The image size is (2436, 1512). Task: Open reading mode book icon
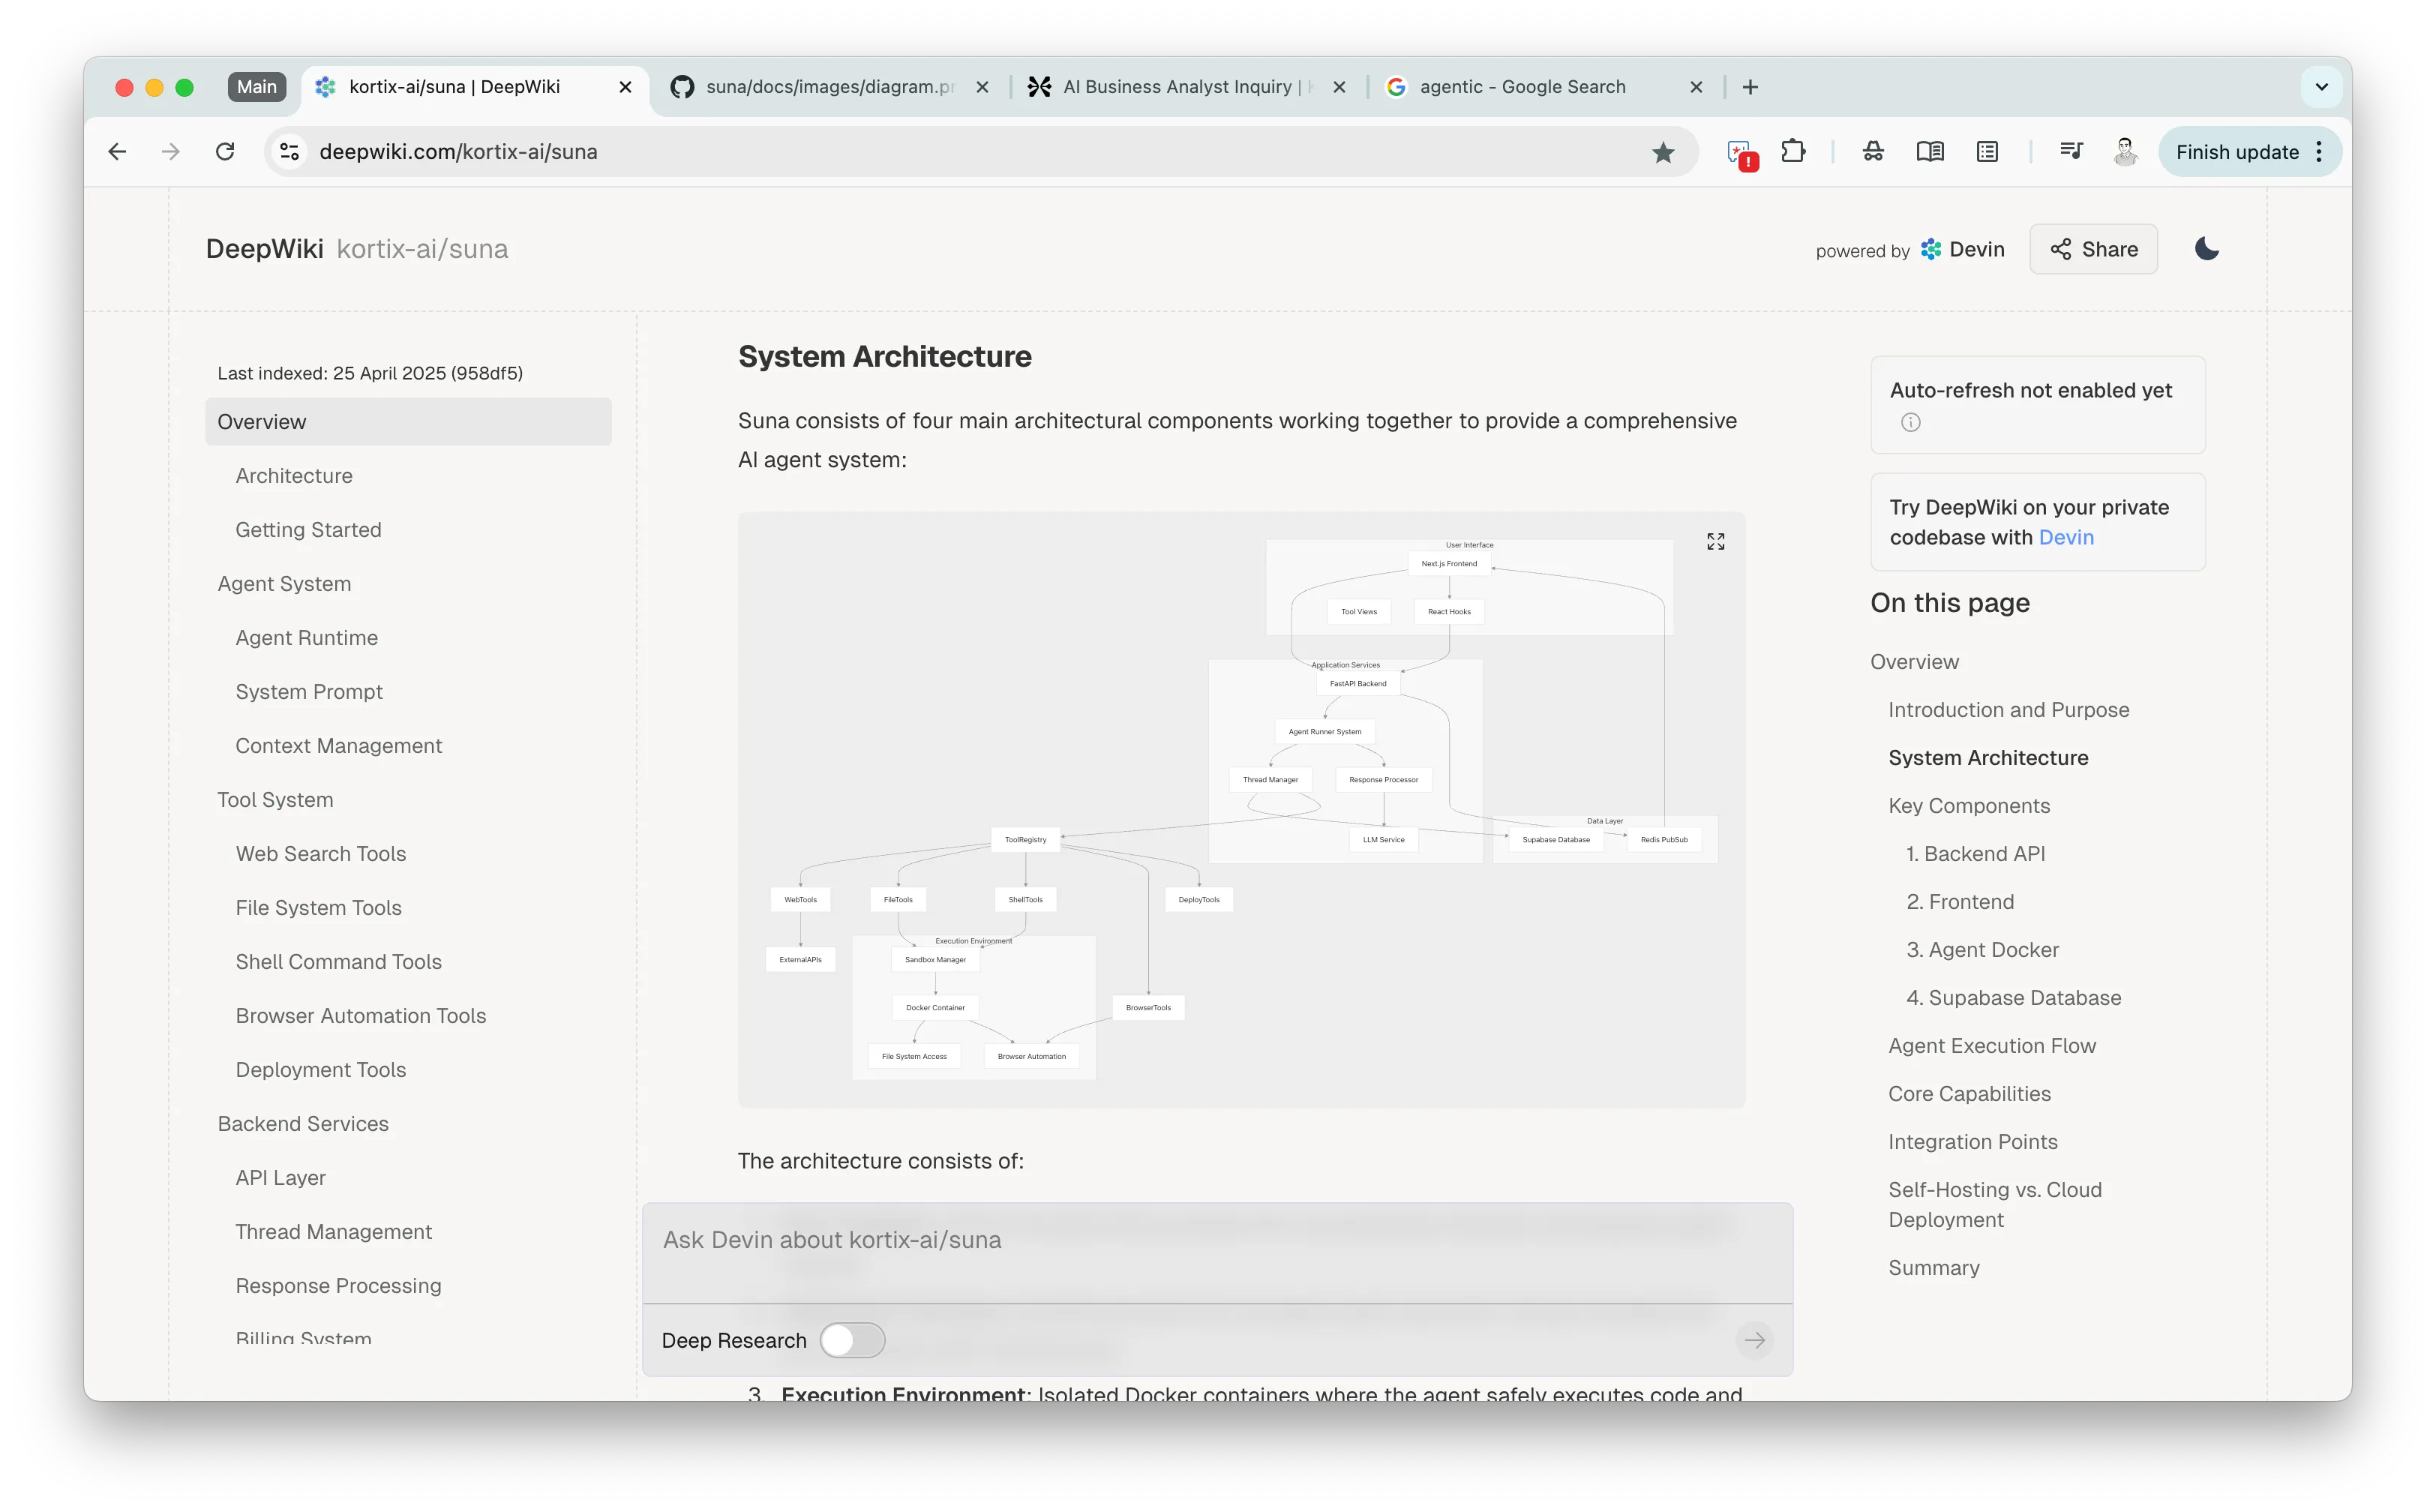(x=1929, y=152)
